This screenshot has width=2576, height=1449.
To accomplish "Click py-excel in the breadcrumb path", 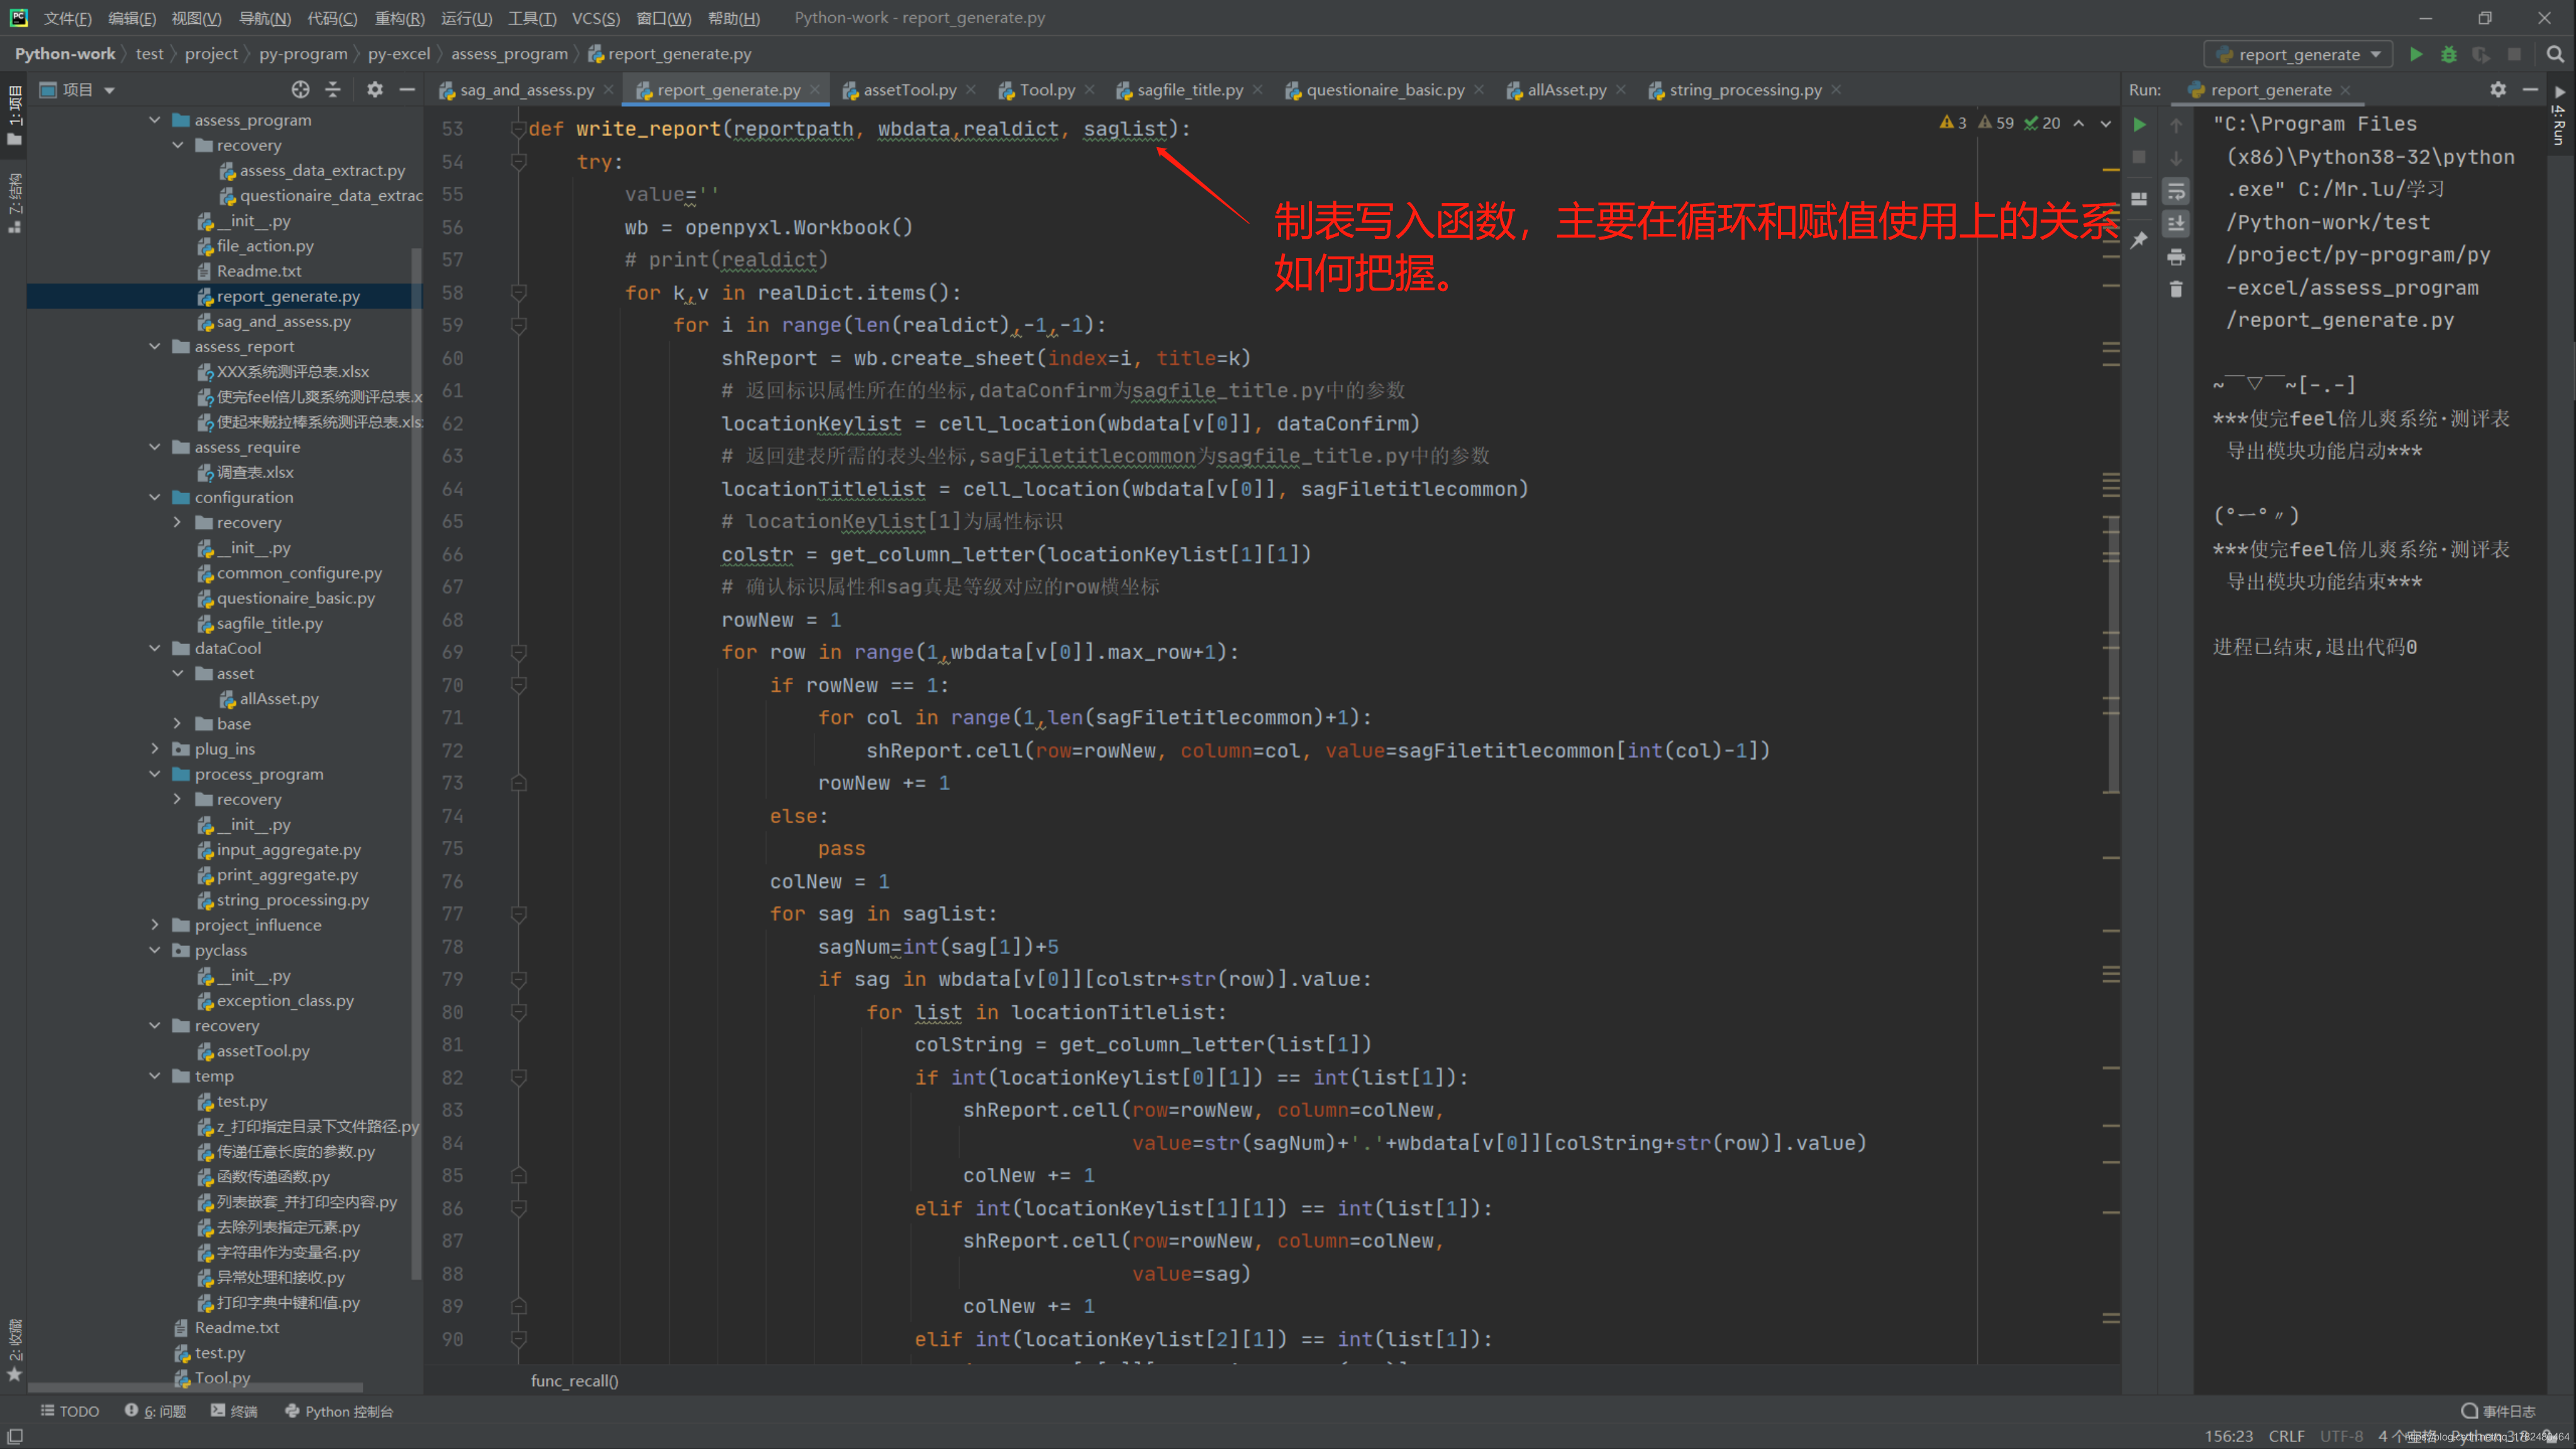I will (398, 54).
